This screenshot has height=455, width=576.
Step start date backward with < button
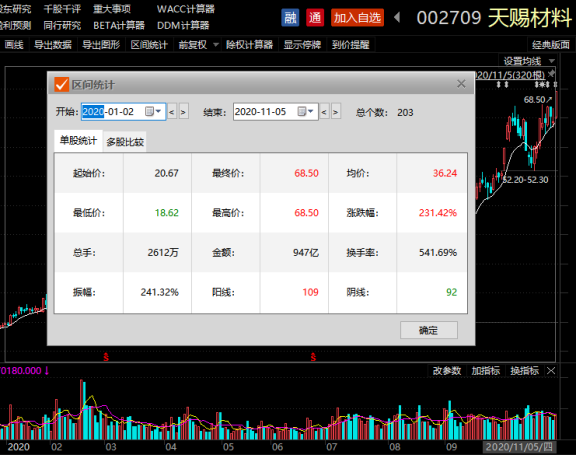(x=172, y=112)
